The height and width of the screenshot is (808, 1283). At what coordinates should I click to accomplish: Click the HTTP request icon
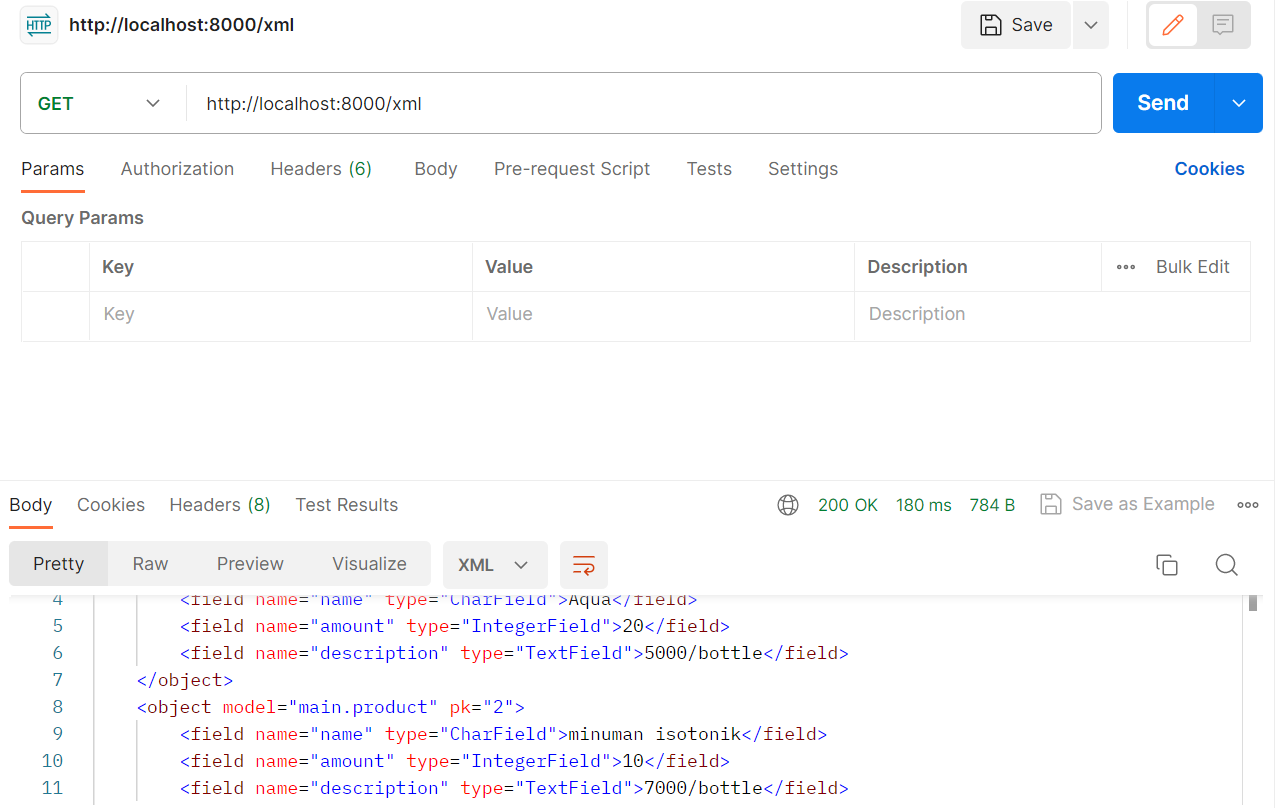pos(38,23)
